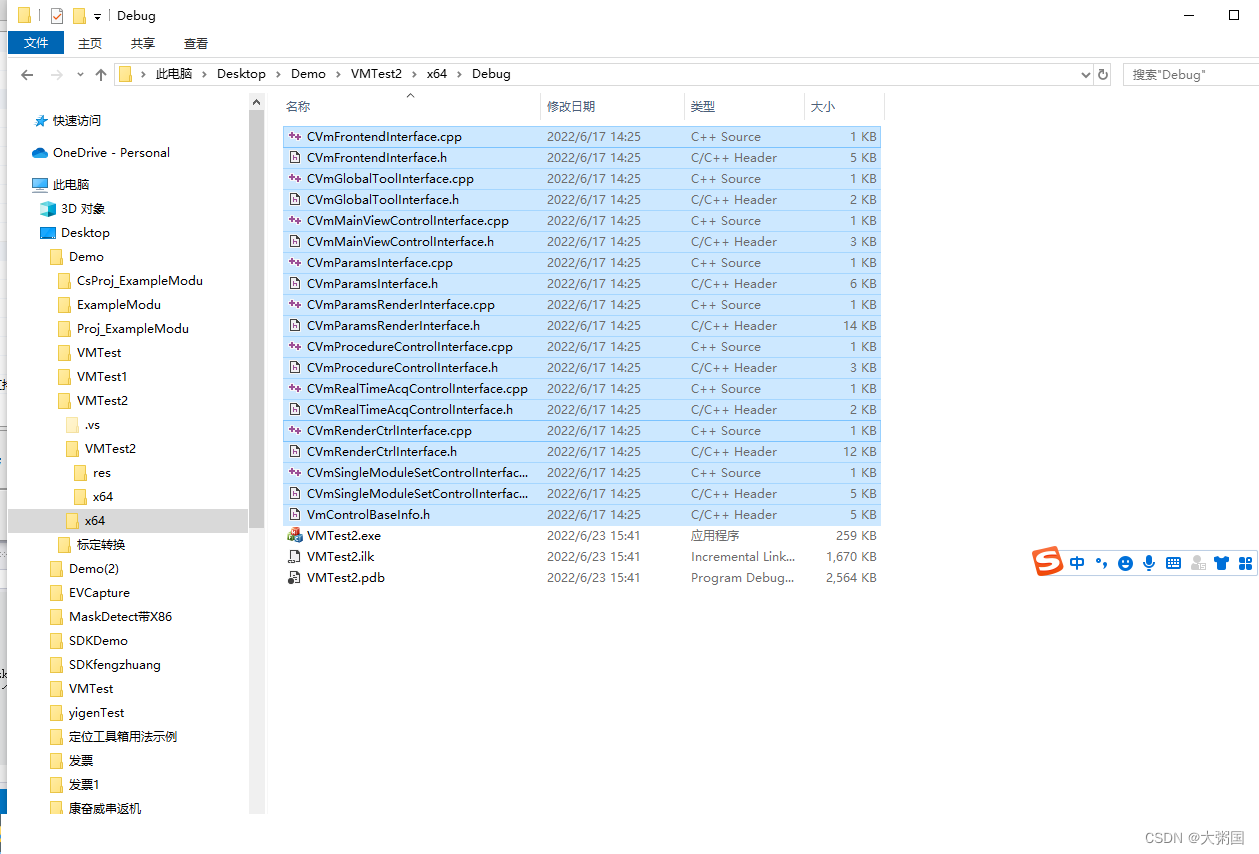Select OneDrive - Personal in navigation pane
Viewport: 1259px width, 854px height.
(111, 153)
